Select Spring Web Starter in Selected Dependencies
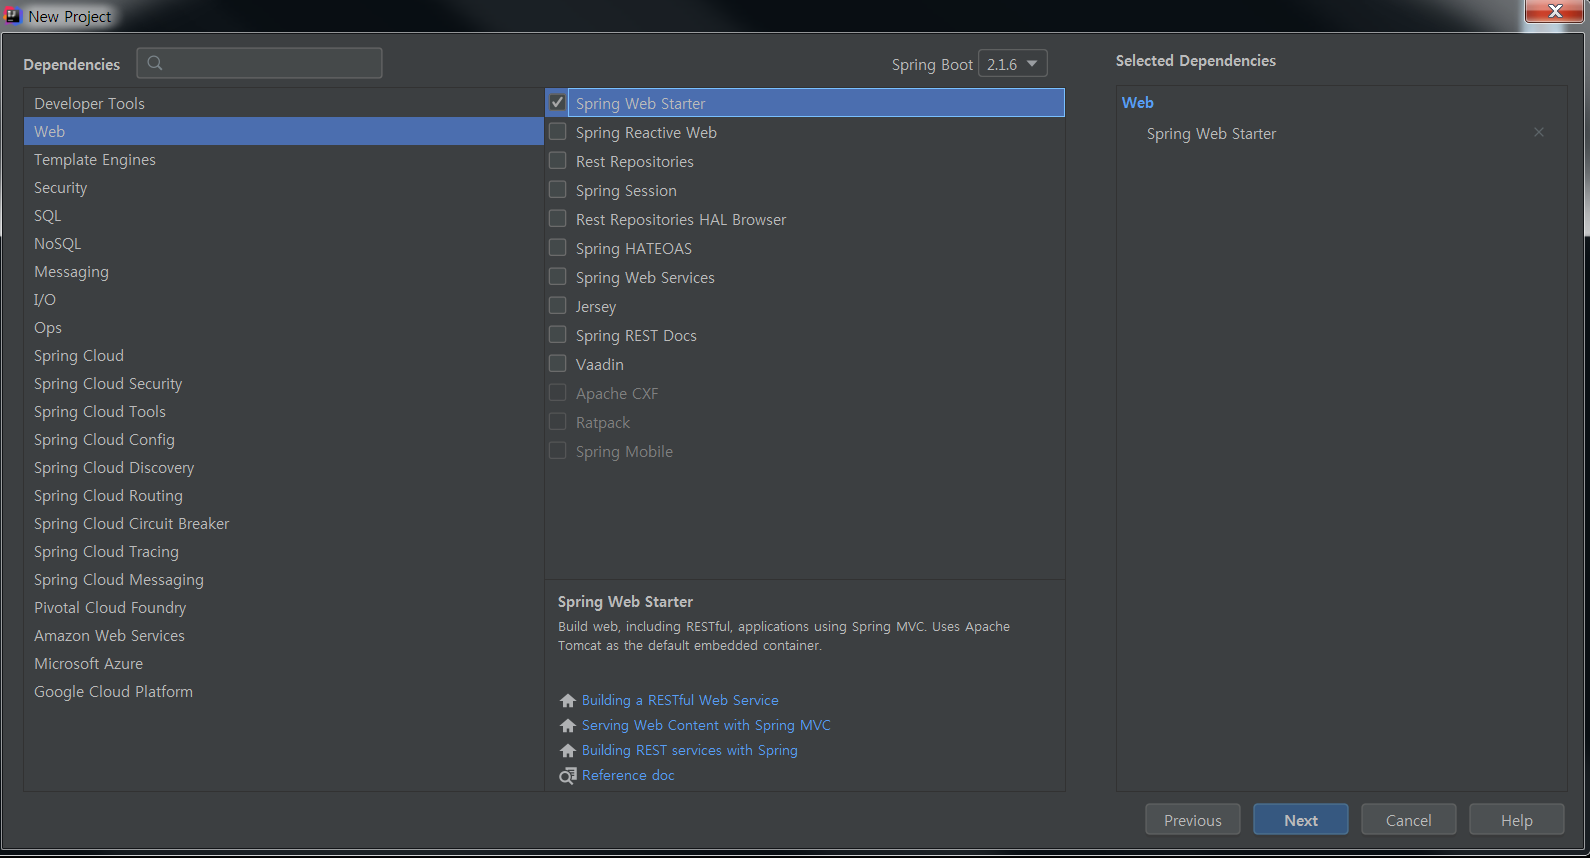The height and width of the screenshot is (858, 1590). pos(1211,133)
